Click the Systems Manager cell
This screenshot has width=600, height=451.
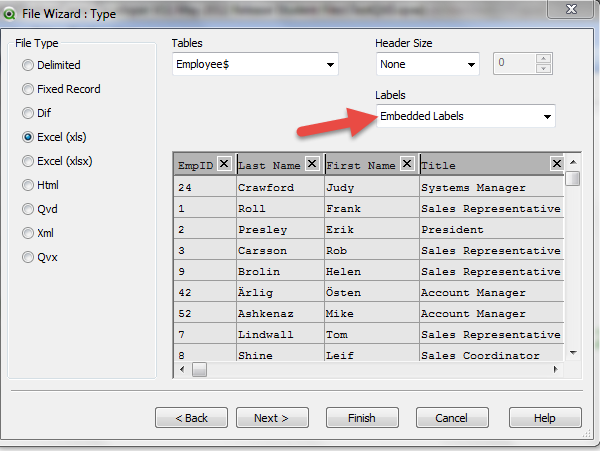(492, 187)
